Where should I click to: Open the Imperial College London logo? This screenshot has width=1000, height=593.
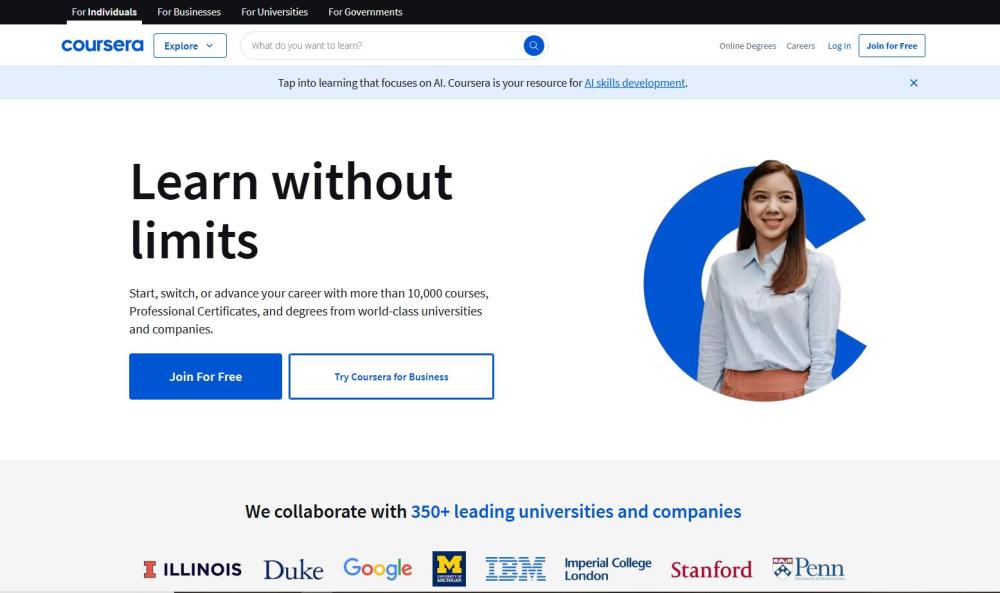[x=608, y=569]
